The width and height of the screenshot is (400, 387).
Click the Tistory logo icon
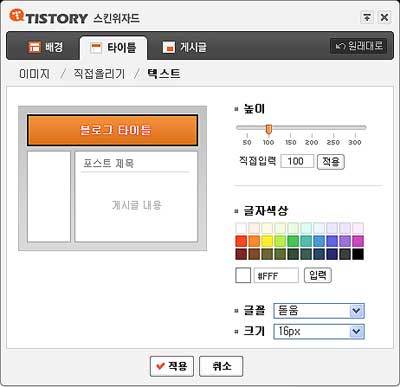point(17,15)
